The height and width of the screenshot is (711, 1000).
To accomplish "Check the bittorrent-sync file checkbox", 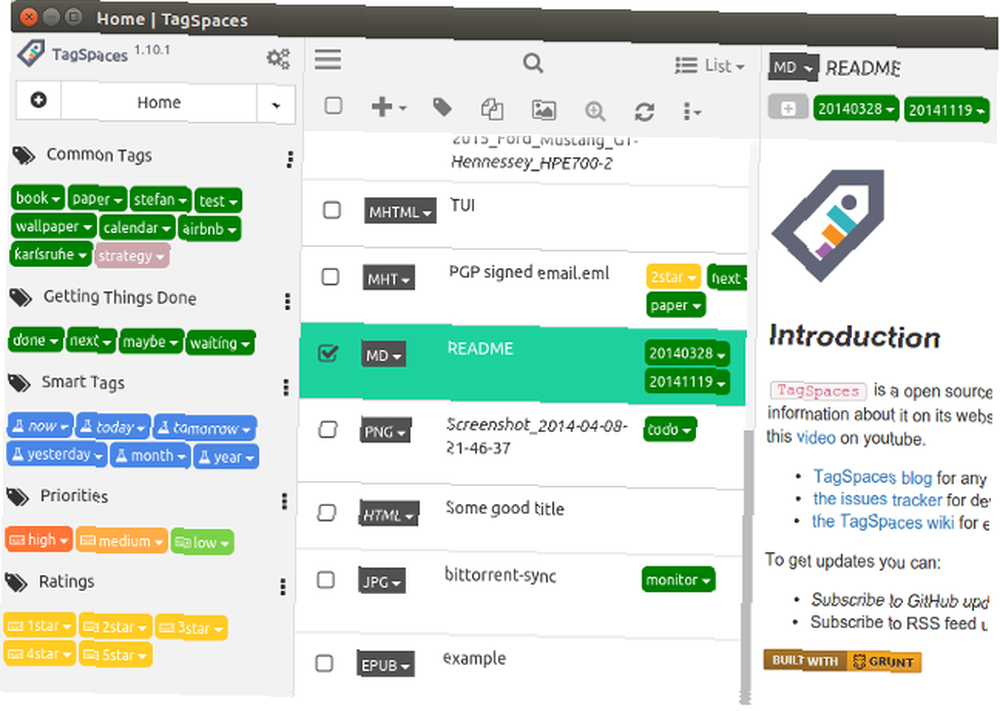I will tap(325, 580).
